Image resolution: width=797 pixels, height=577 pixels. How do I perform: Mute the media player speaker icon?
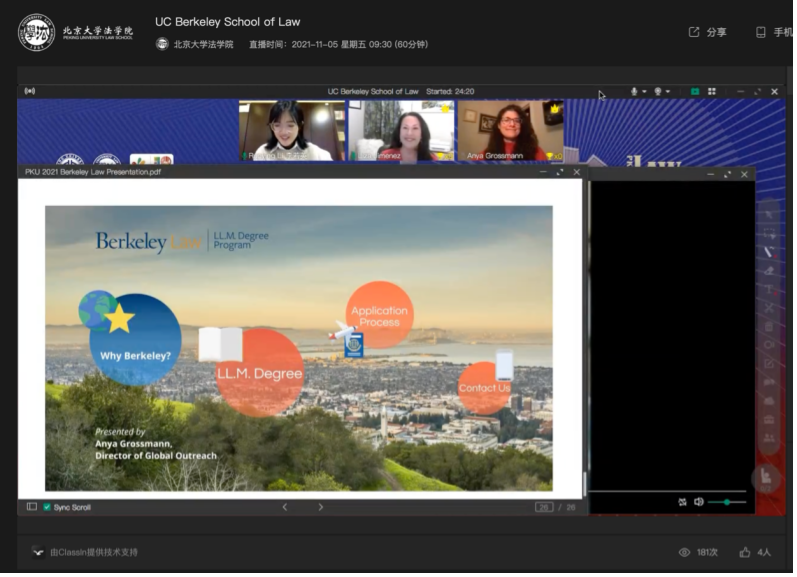699,502
